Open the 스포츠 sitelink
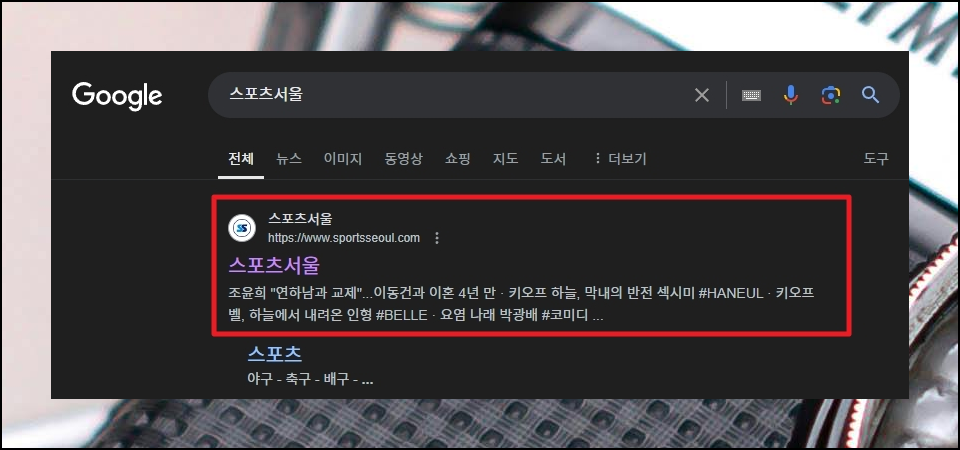 click(275, 353)
